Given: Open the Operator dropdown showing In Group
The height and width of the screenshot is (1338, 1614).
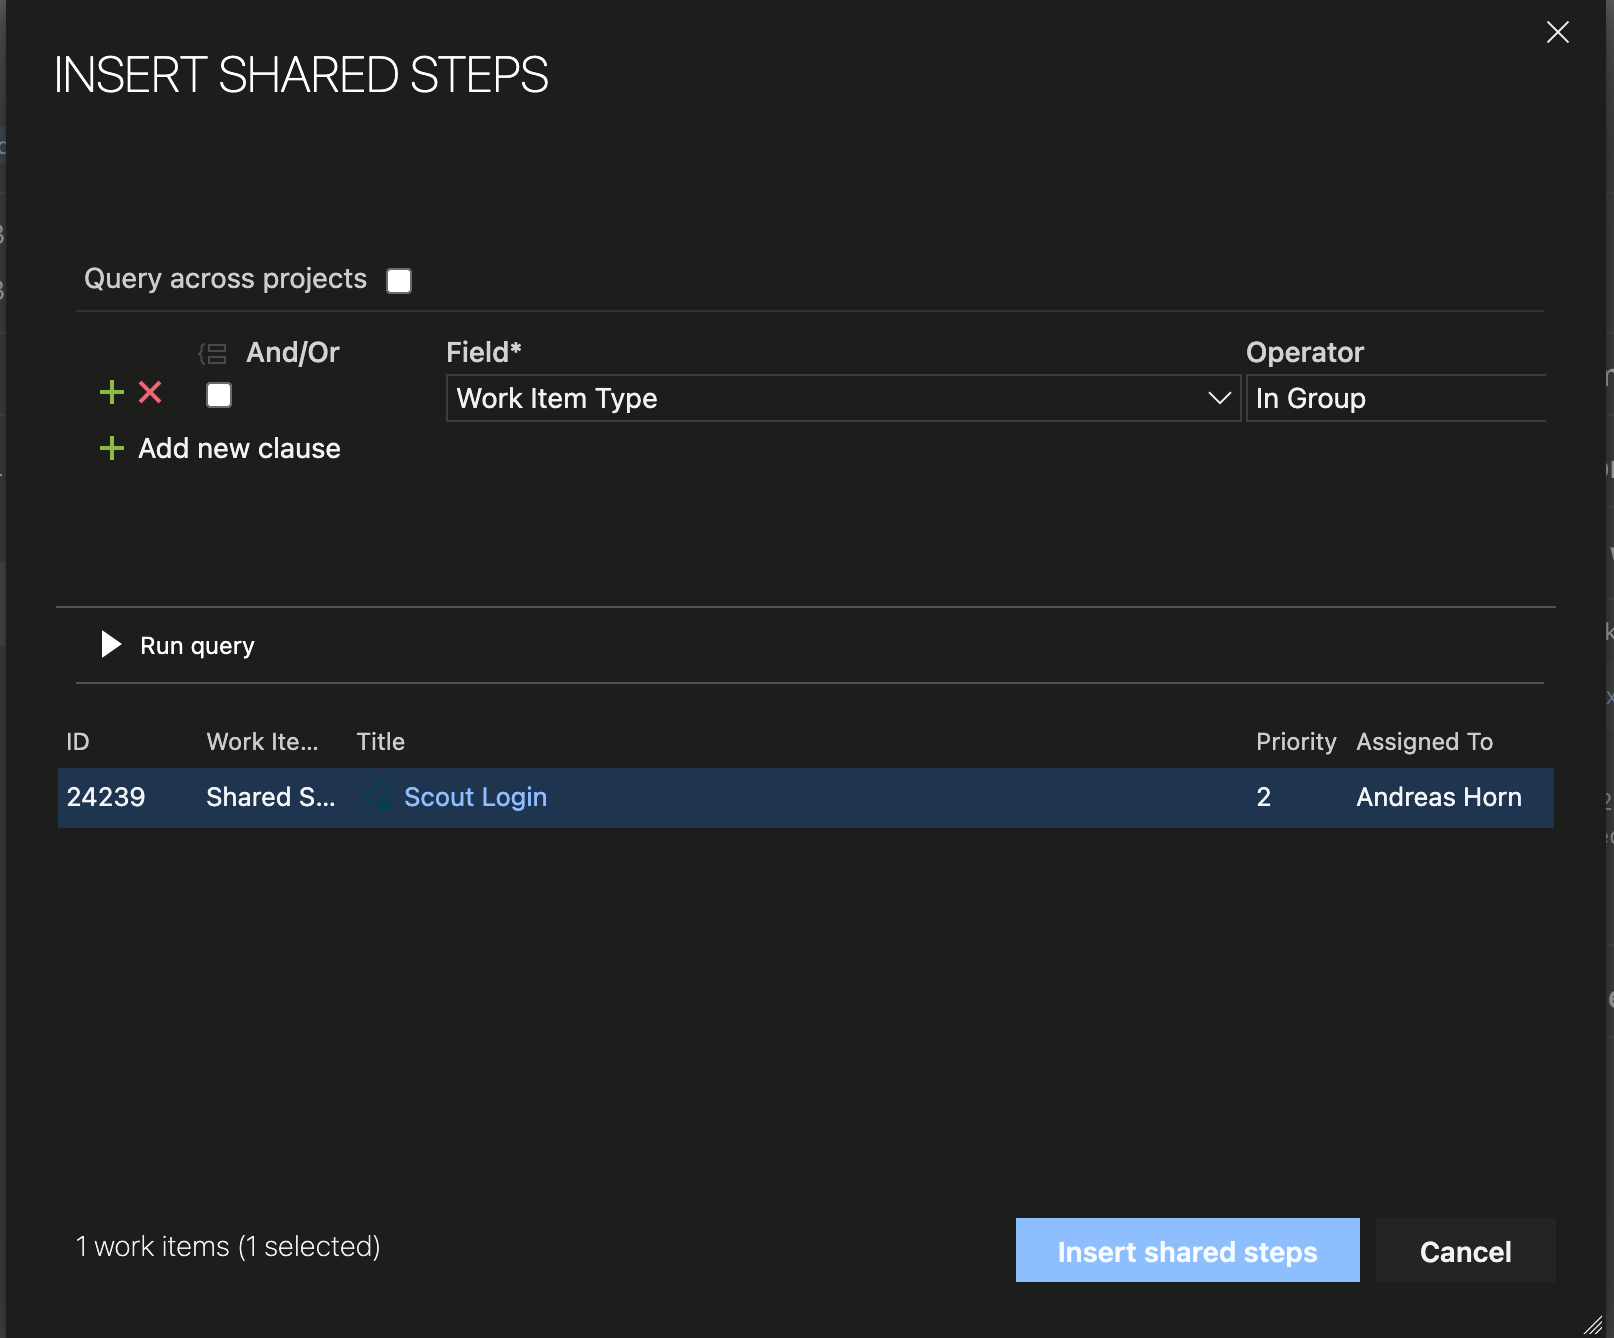Looking at the screenshot, I should (x=1395, y=398).
